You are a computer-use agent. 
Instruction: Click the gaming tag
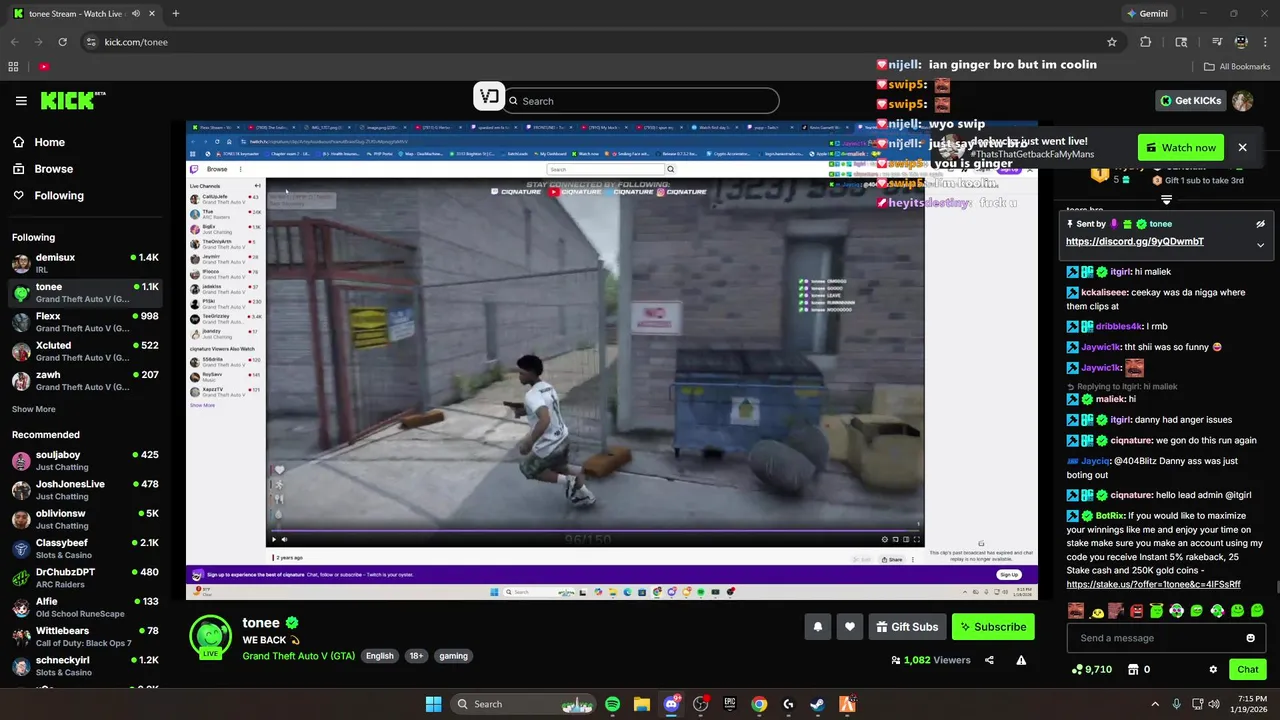pos(453,656)
